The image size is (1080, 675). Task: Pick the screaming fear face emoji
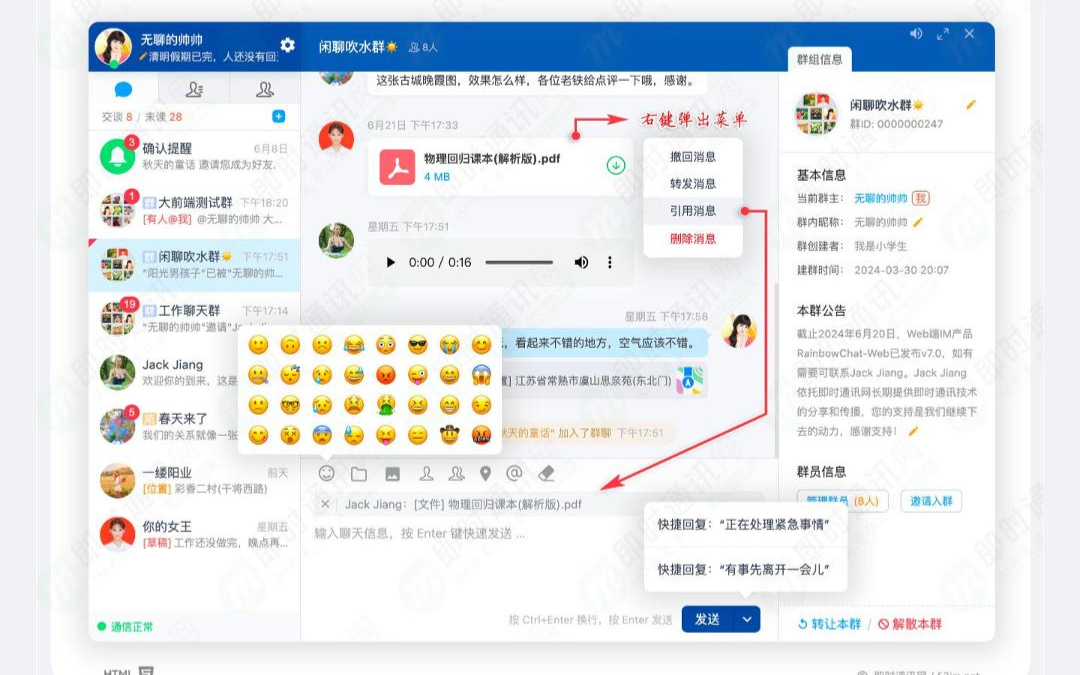481,375
